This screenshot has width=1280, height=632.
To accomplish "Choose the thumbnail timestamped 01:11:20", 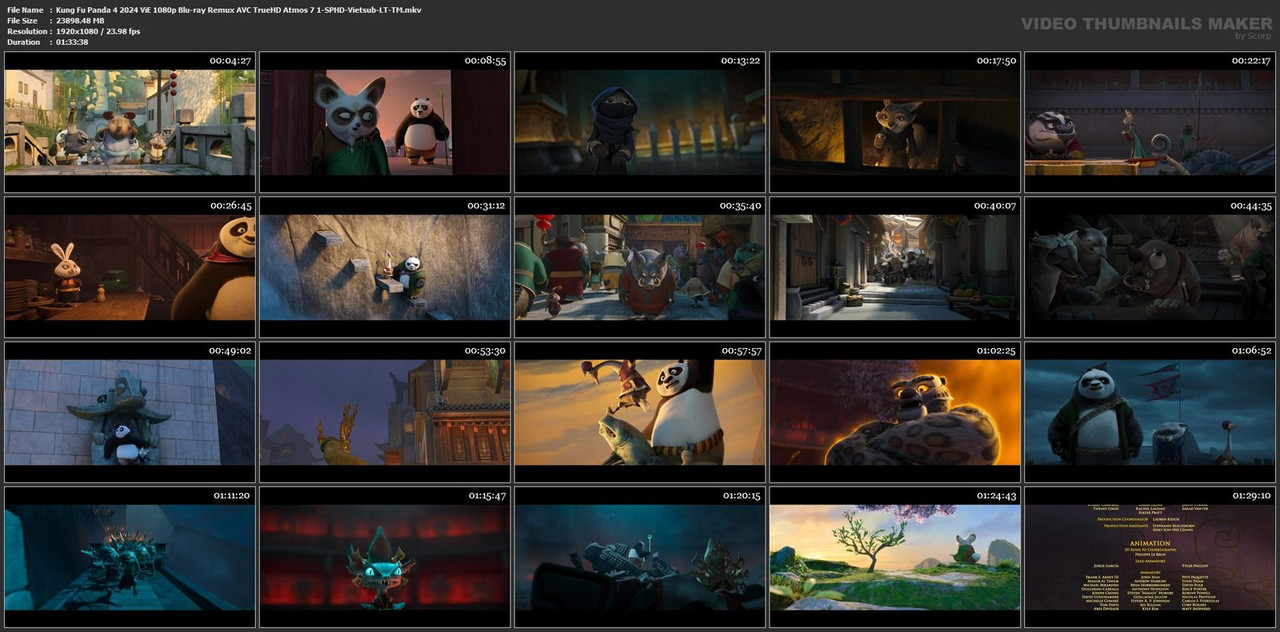I will (130, 557).
